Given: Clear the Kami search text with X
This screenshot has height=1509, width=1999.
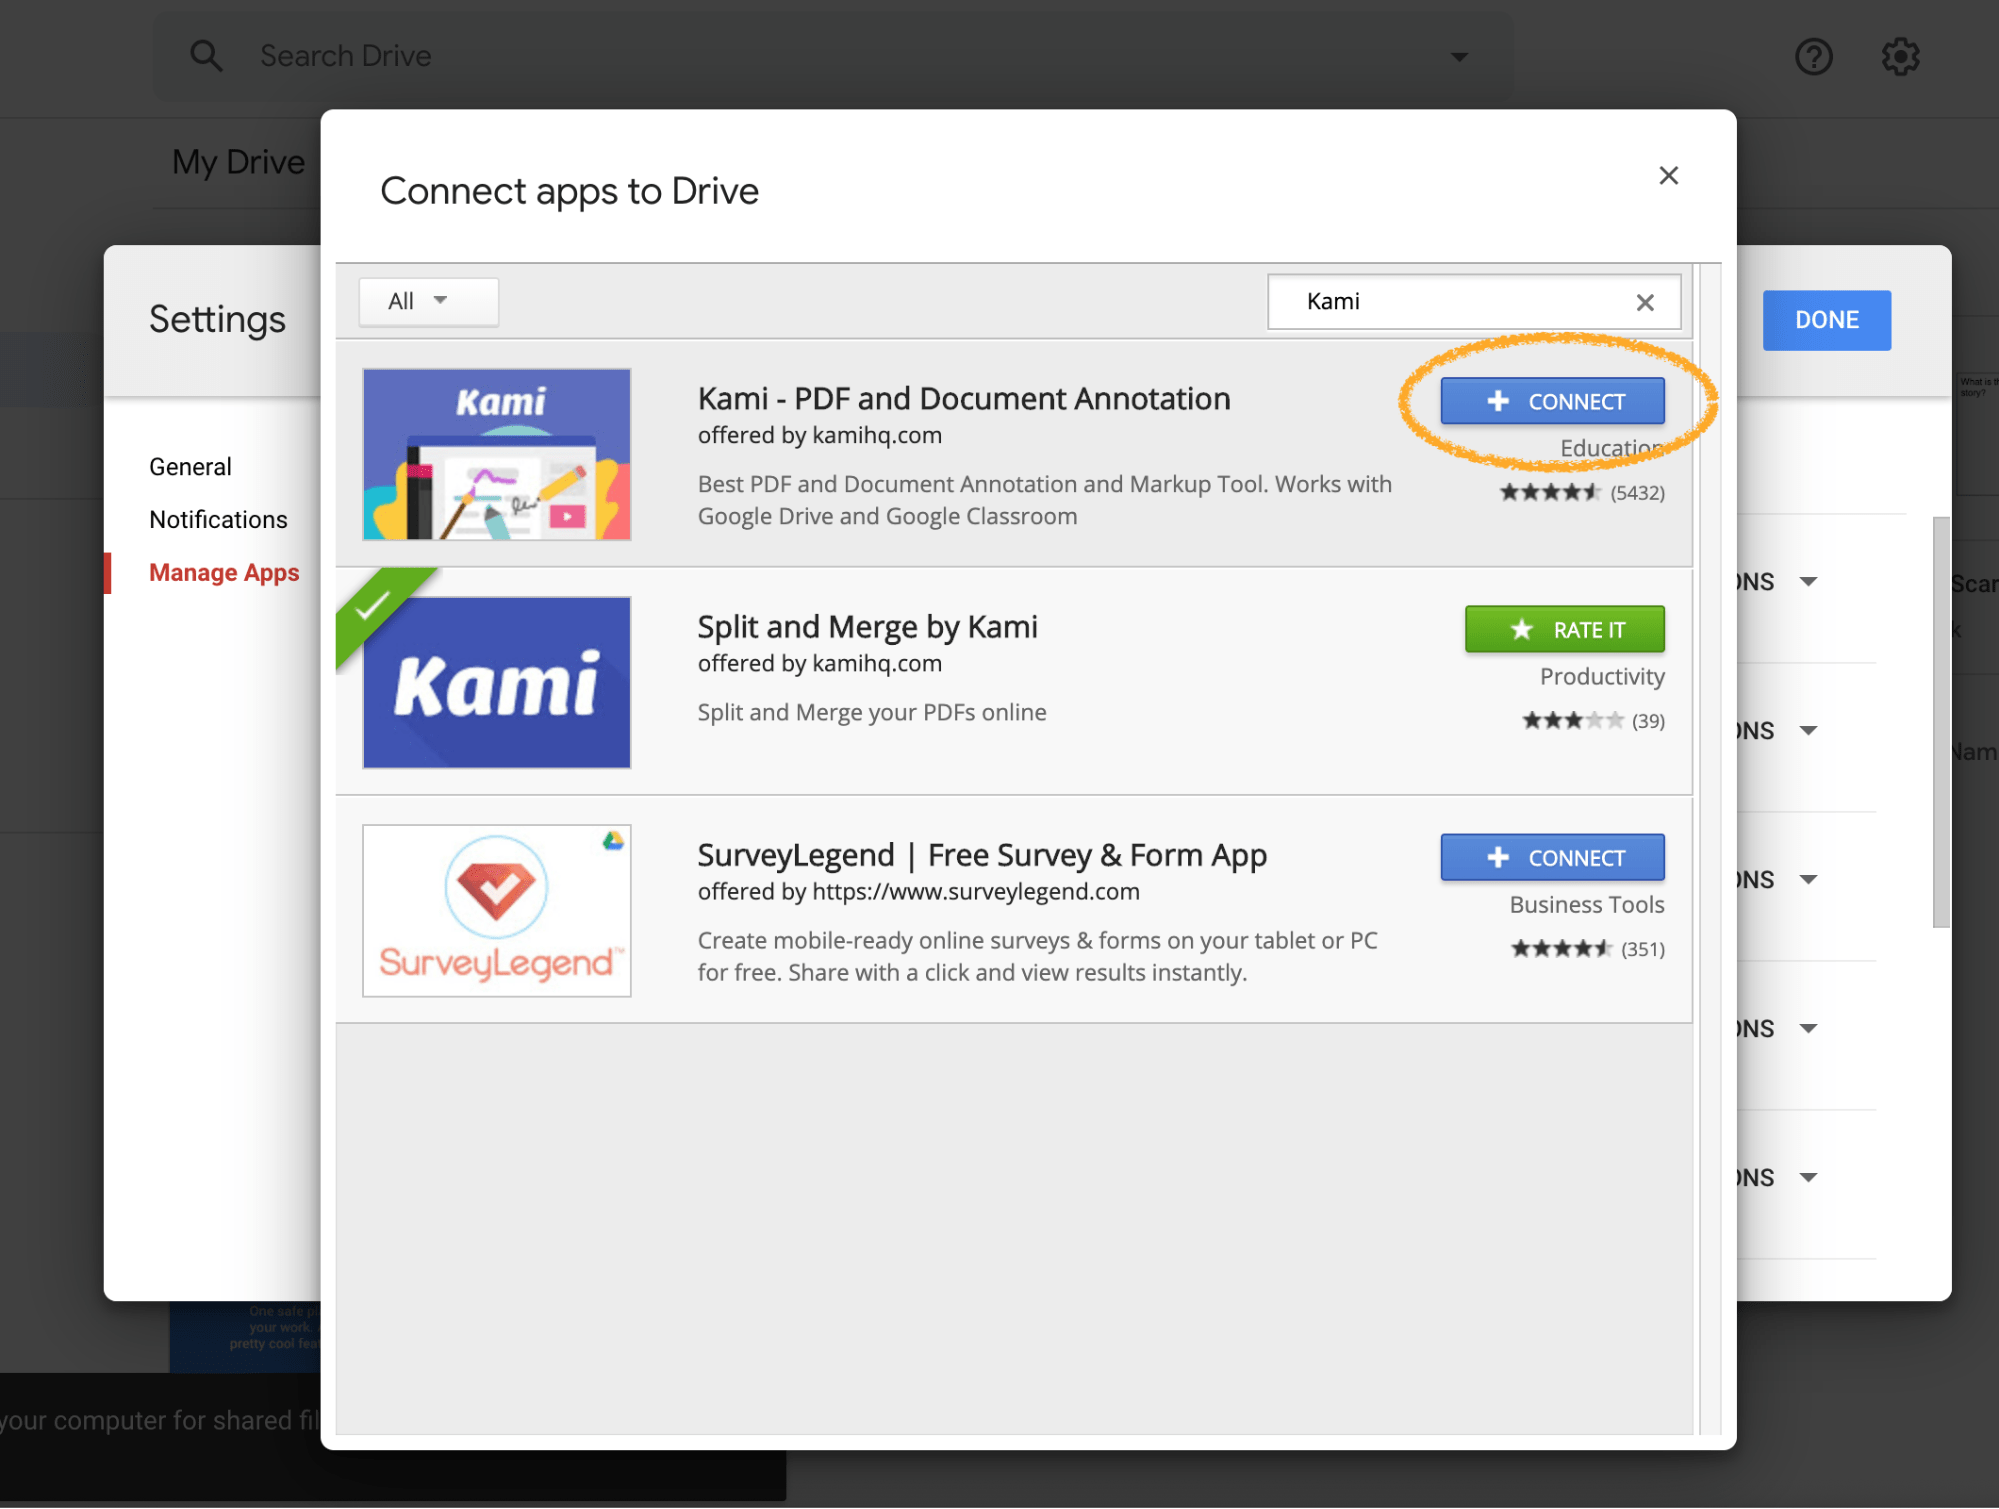Looking at the screenshot, I should [x=1645, y=302].
